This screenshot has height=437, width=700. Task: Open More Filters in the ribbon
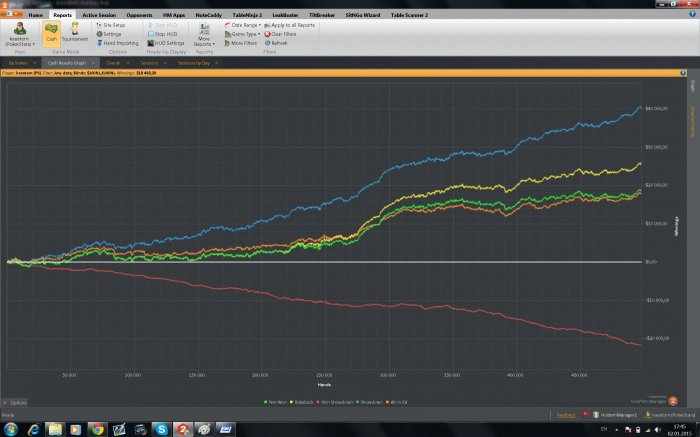pos(241,43)
